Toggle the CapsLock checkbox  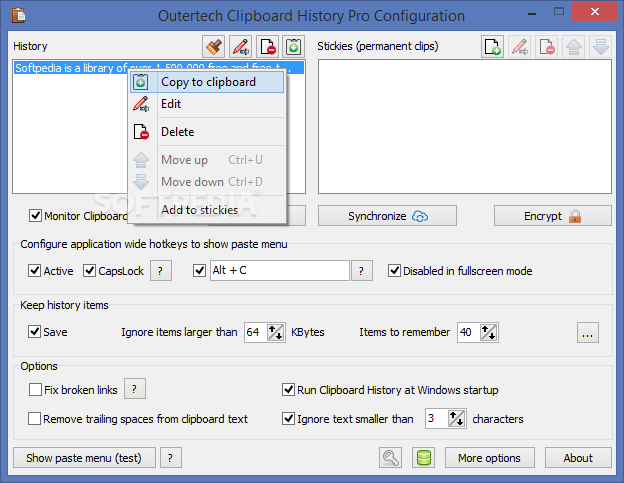[89, 271]
